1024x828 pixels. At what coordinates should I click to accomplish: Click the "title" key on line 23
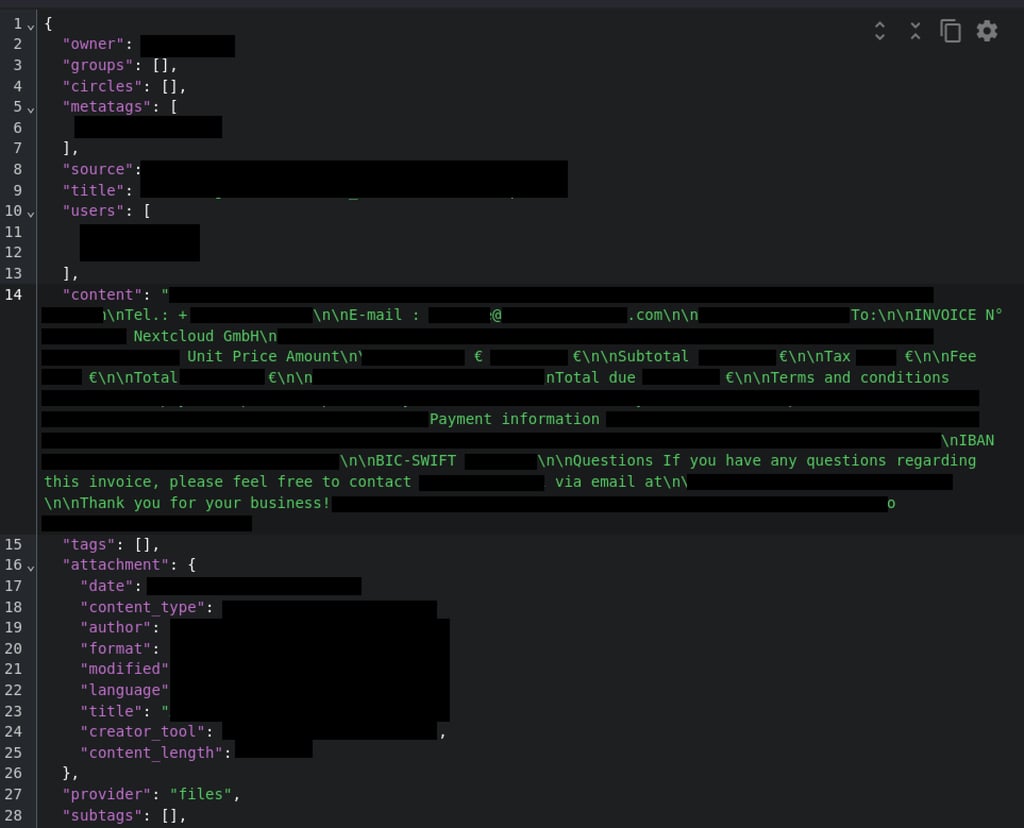click(x=116, y=711)
